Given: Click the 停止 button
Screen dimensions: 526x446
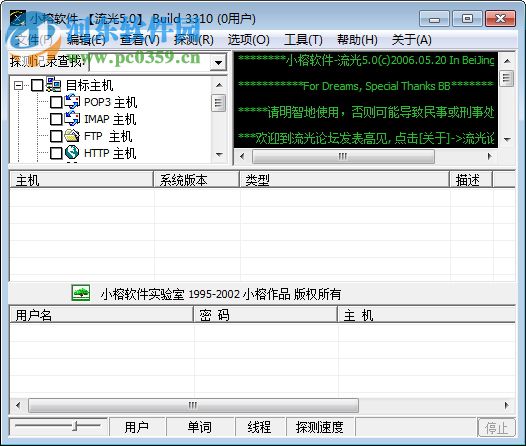Looking at the screenshot, I should pos(496,428).
